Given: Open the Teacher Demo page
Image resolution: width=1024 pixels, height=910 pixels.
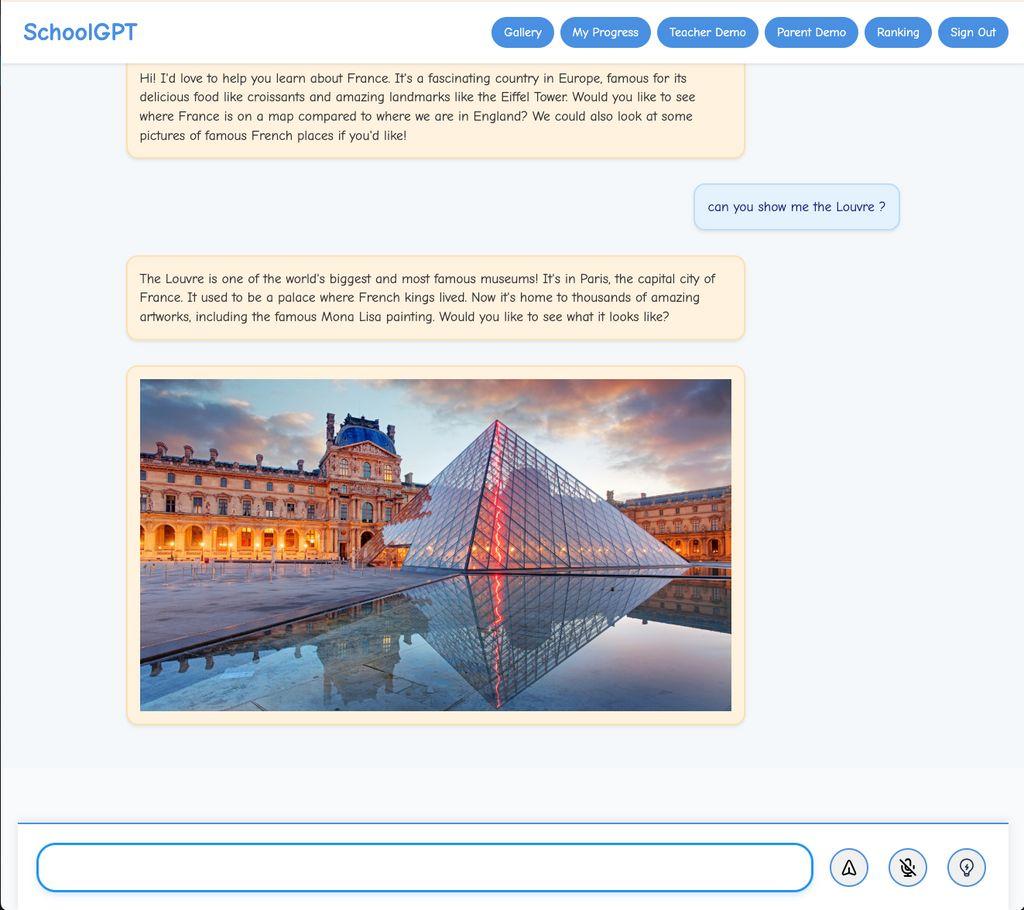Looking at the screenshot, I should [x=707, y=32].
